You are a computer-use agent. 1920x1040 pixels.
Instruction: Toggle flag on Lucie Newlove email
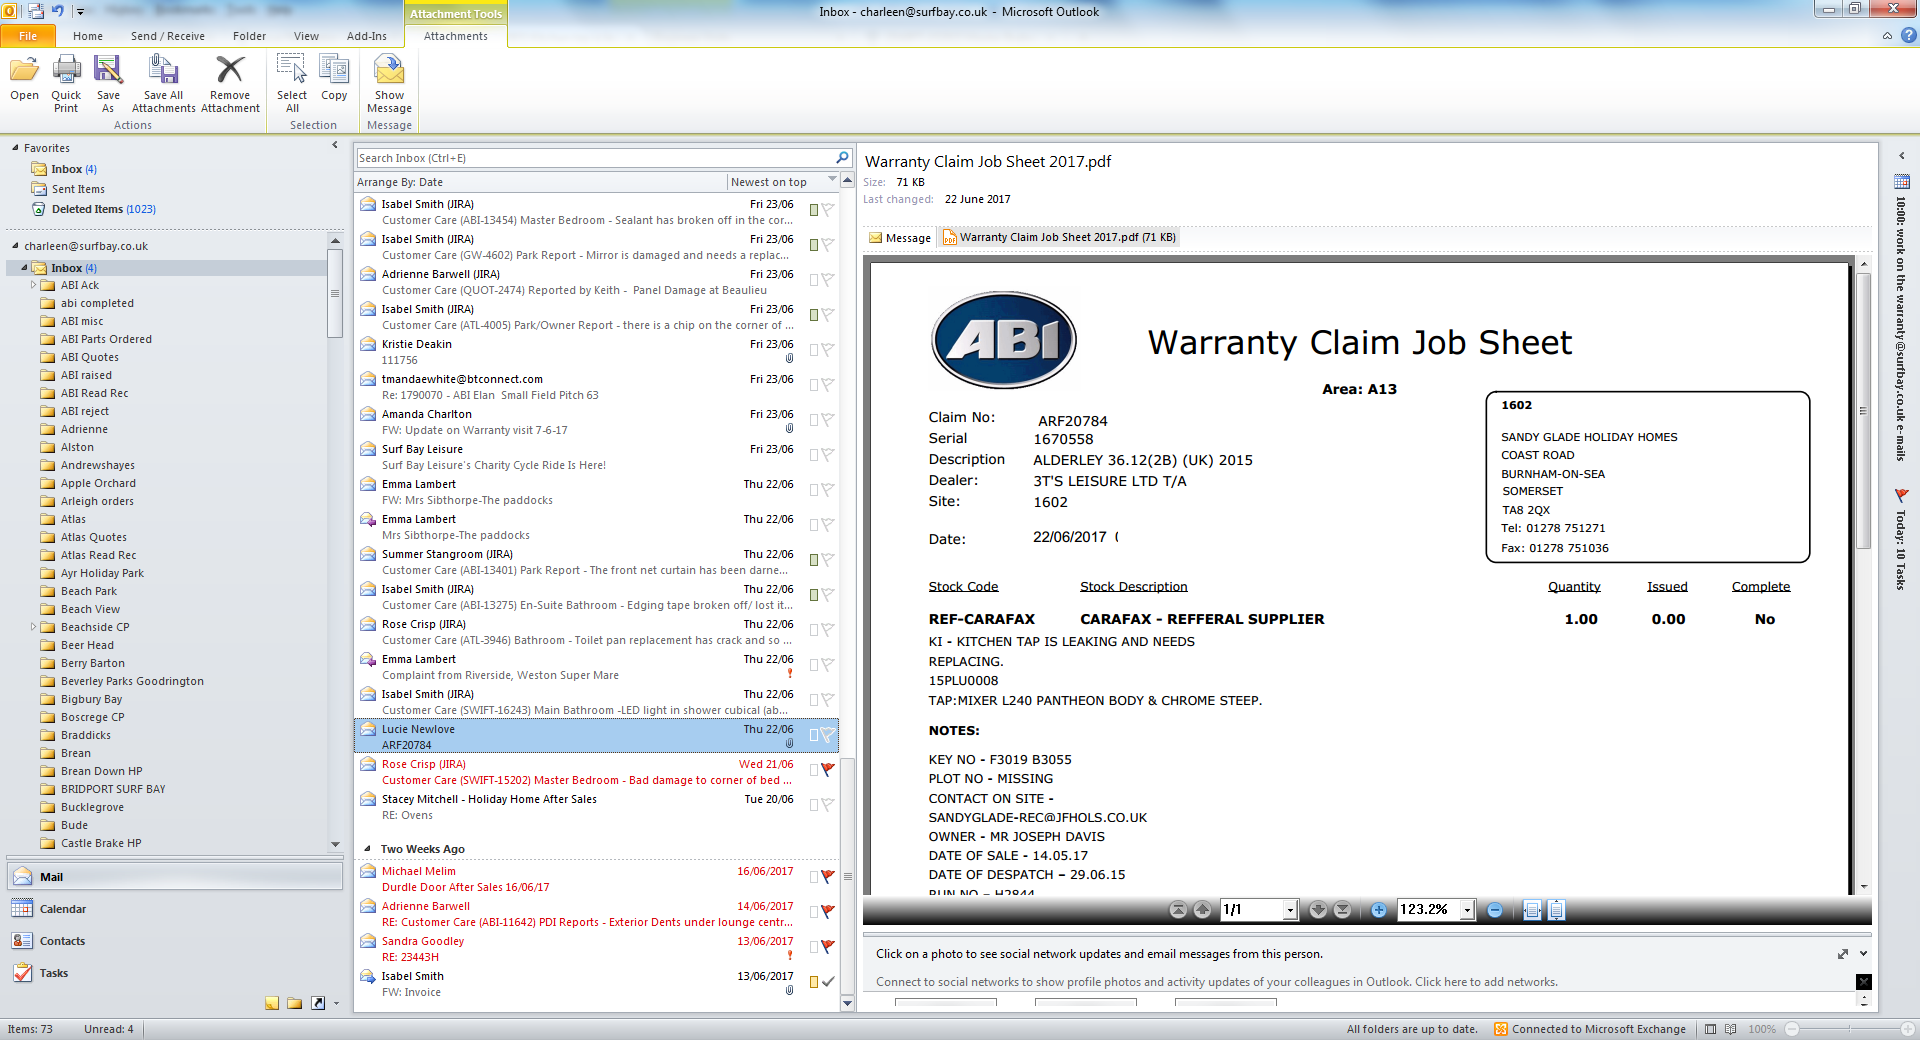pos(828,736)
